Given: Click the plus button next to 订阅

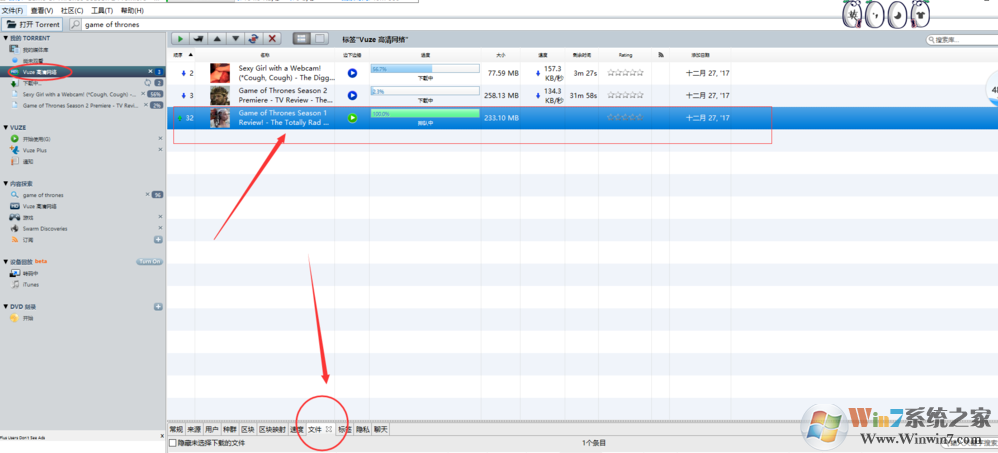Looking at the screenshot, I should coord(158,240).
